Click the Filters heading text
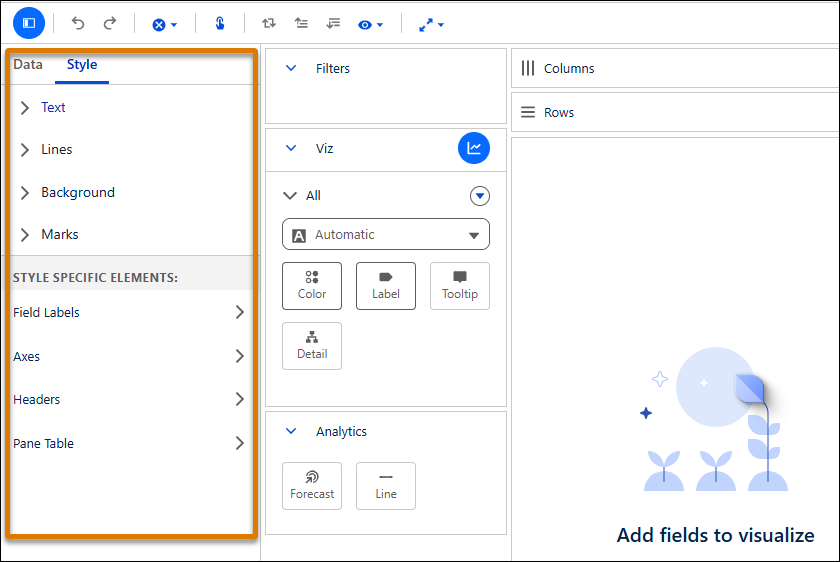This screenshot has height=562, width=840. pos(333,69)
